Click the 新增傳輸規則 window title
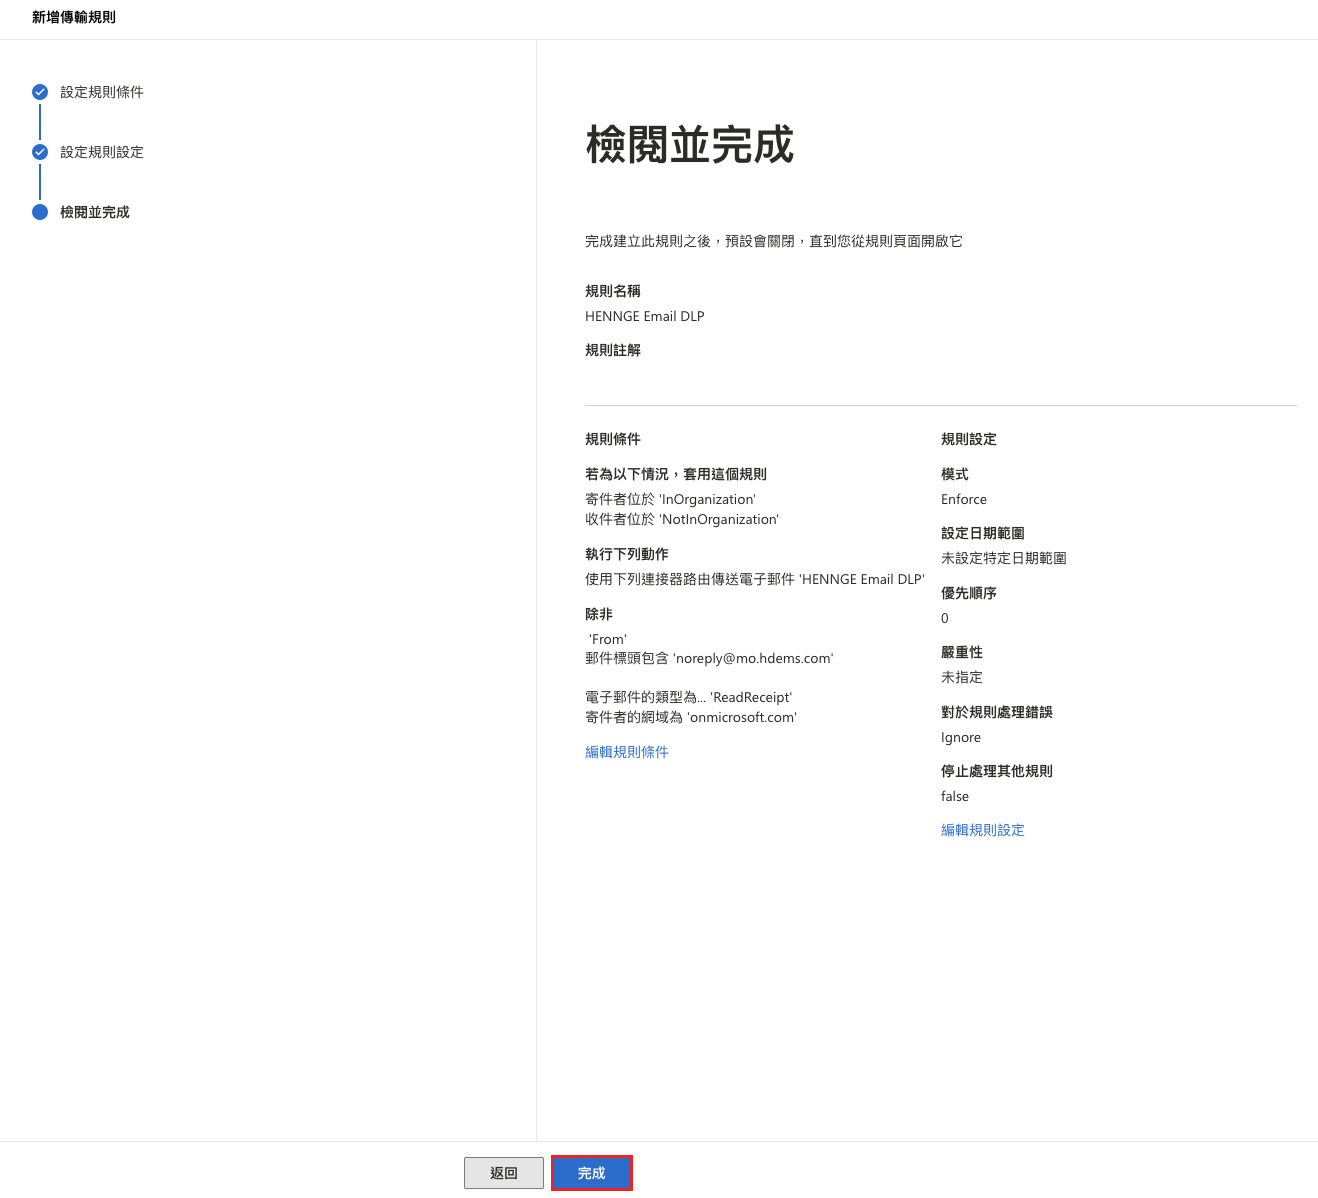The width and height of the screenshot is (1318, 1198). (74, 17)
